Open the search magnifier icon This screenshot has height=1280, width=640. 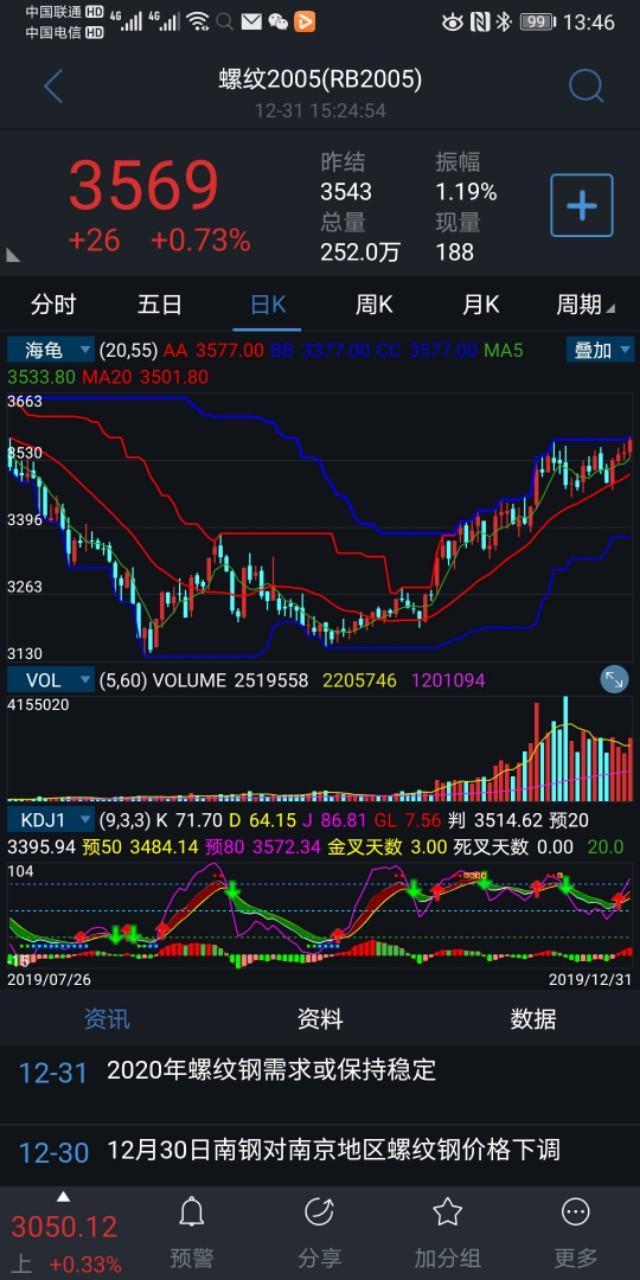click(x=586, y=87)
